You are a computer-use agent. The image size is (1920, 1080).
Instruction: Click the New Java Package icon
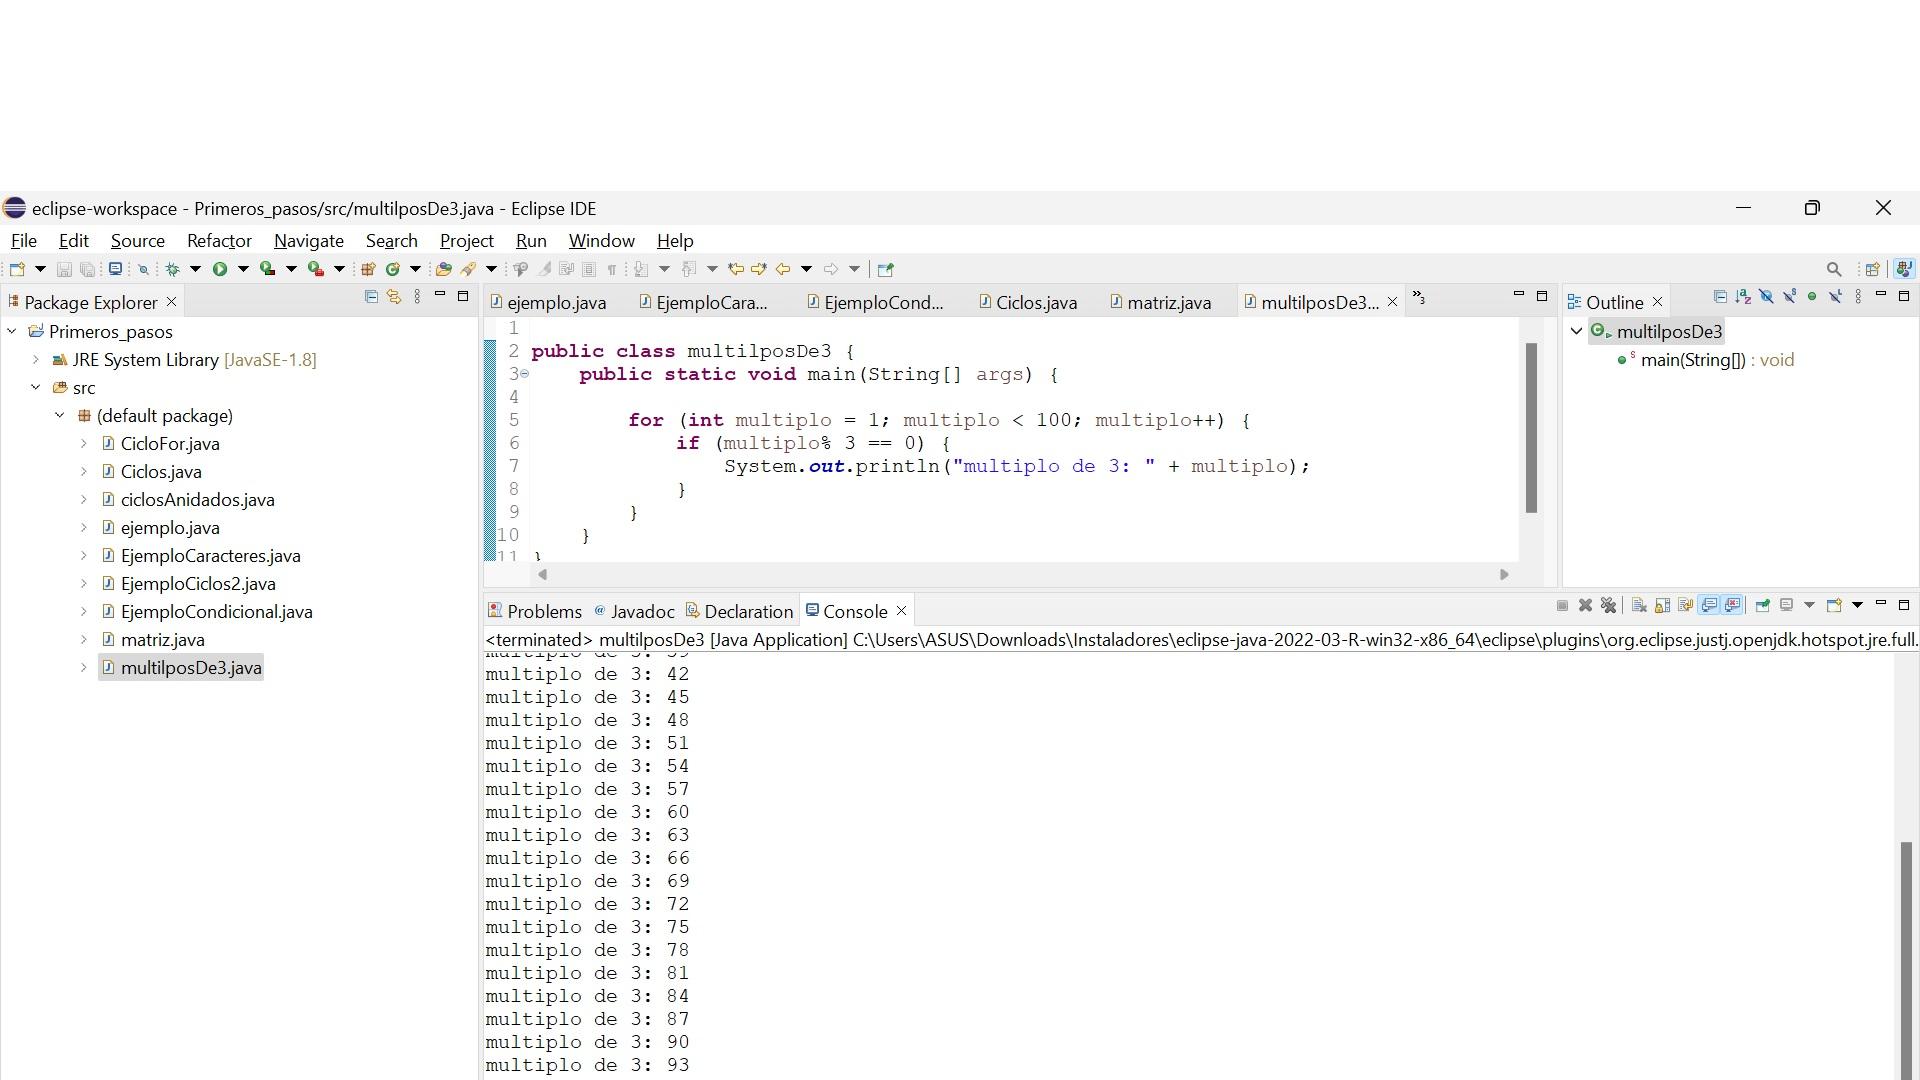[x=368, y=269]
